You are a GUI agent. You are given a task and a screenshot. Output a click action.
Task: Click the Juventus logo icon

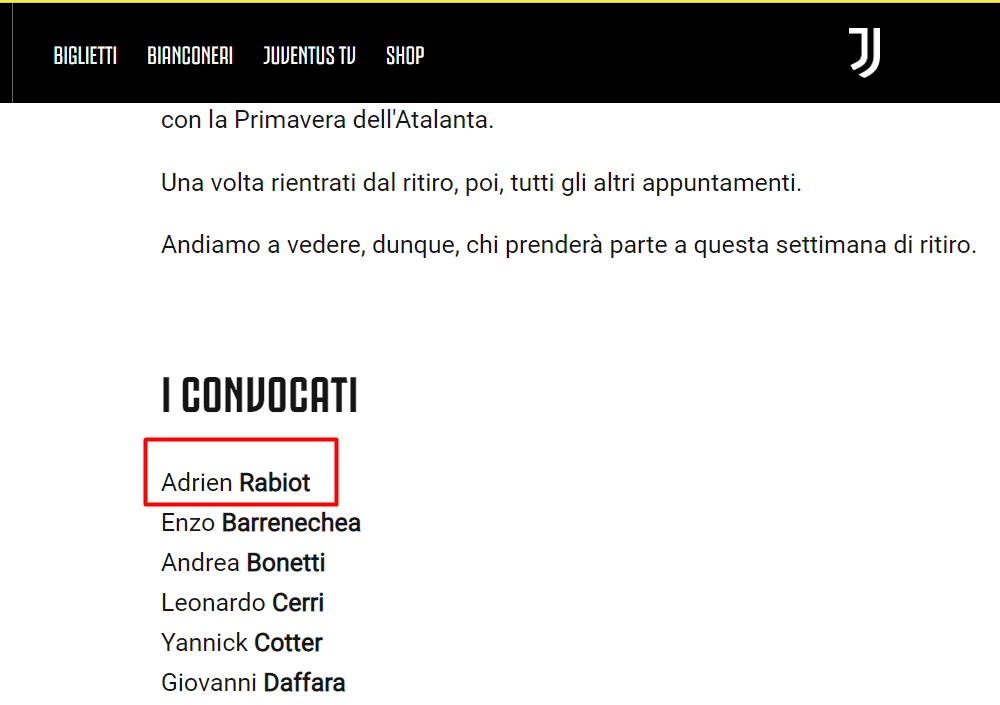[x=865, y=53]
